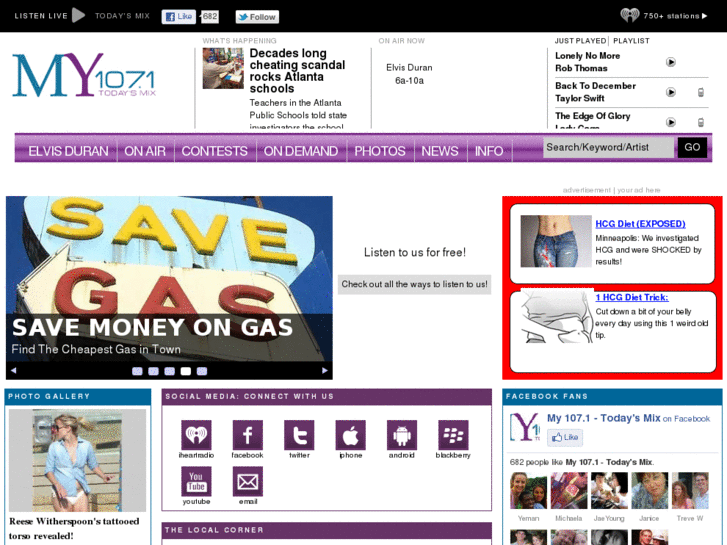
Task: Open the On Air menu
Action: click(x=145, y=151)
